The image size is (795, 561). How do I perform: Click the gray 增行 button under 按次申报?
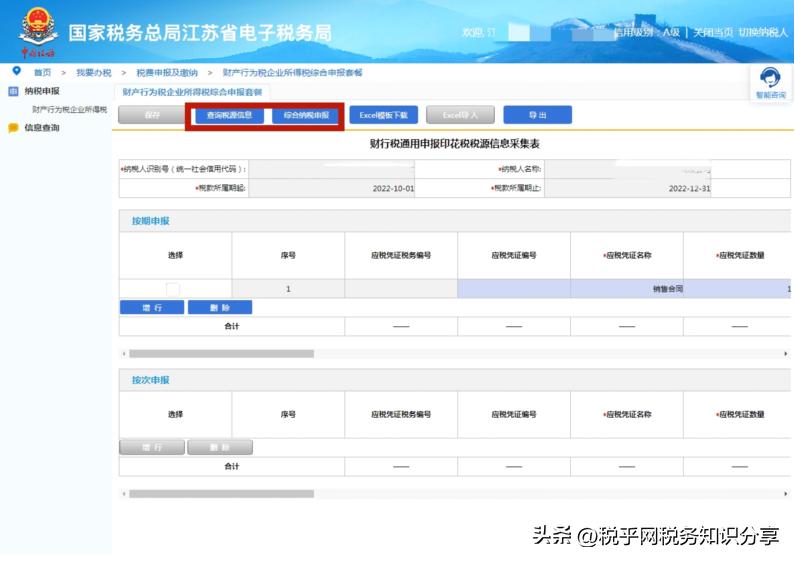(x=152, y=447)
